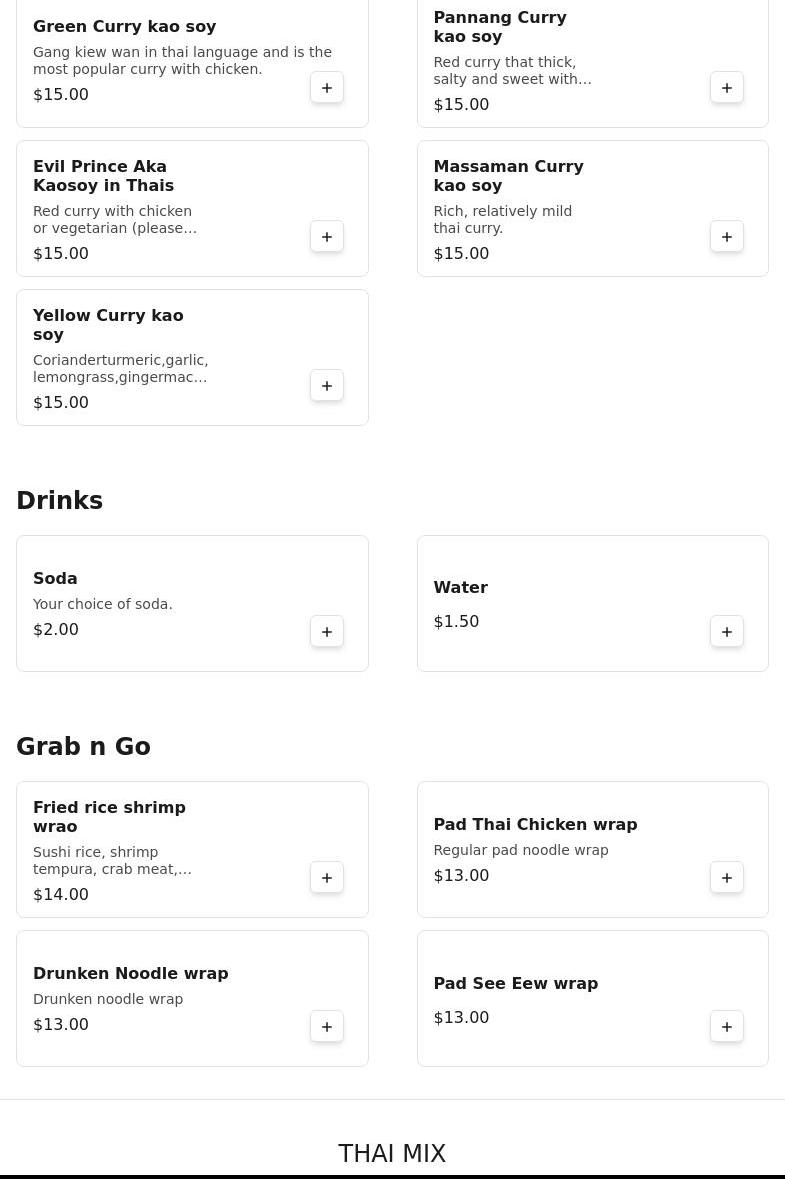Viewport: 785px width, 1179px height.
Task: Select the Yellow Curry kao soy title
Action: (x=108, y=325)
